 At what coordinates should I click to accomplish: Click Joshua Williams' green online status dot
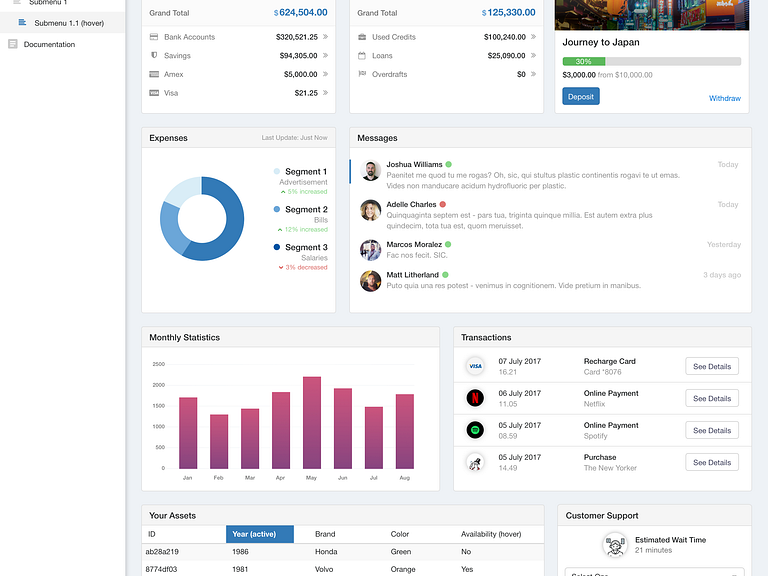point(449,165)
